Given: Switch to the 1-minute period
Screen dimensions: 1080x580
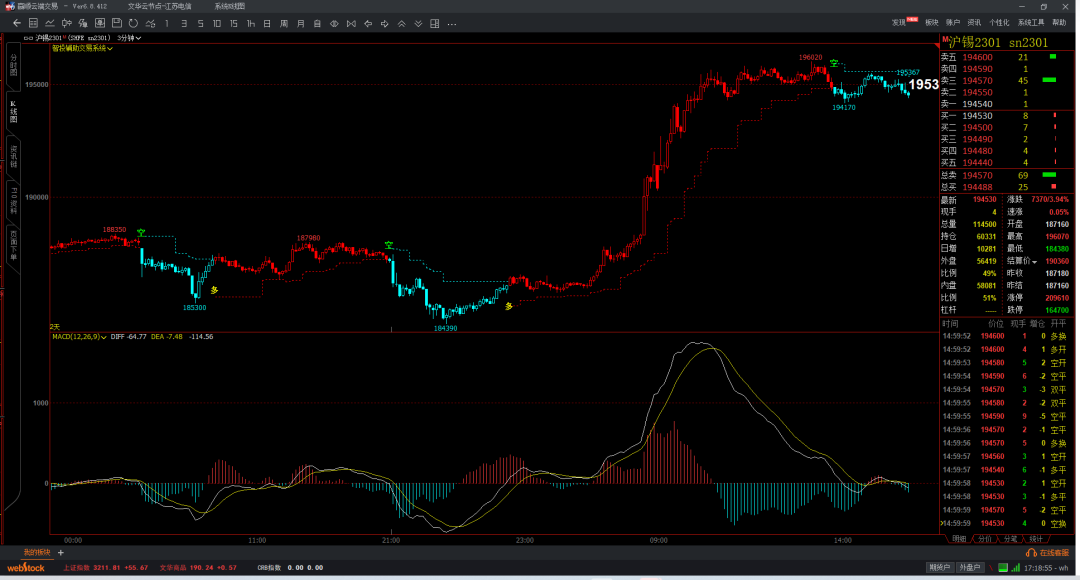Looking at the screenshot, I should (167, 23).
